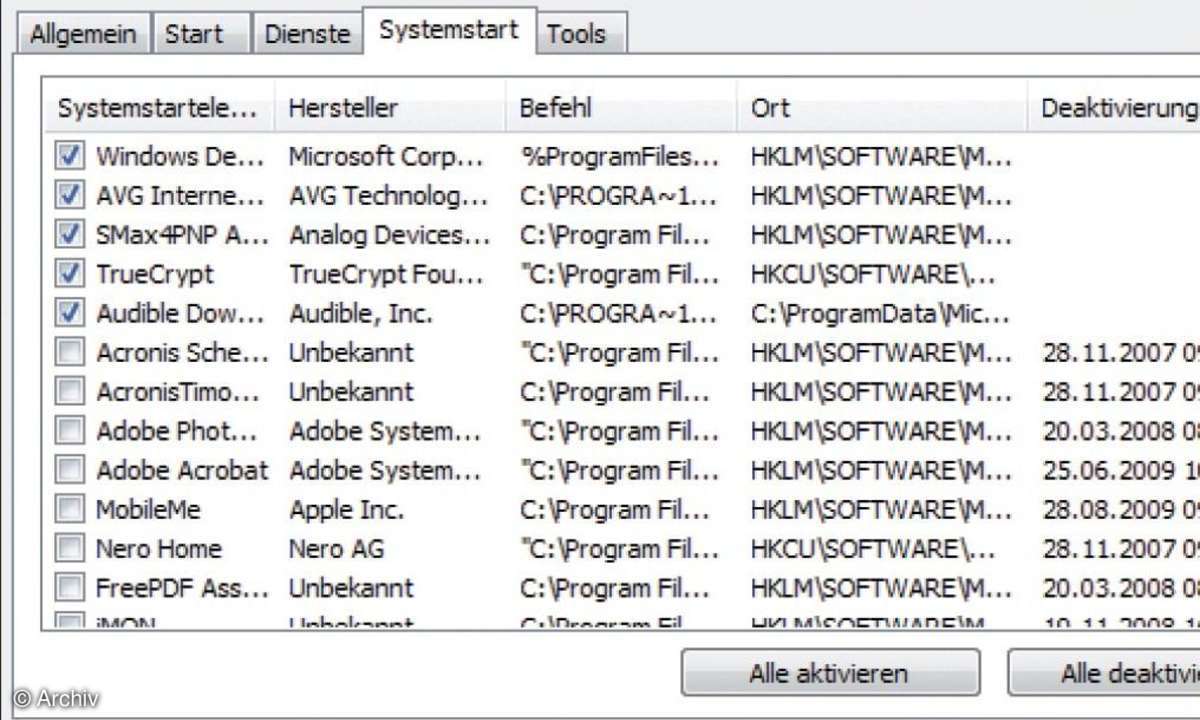Go to the Tools tab
1200x720 pixels.
(576, 34)
